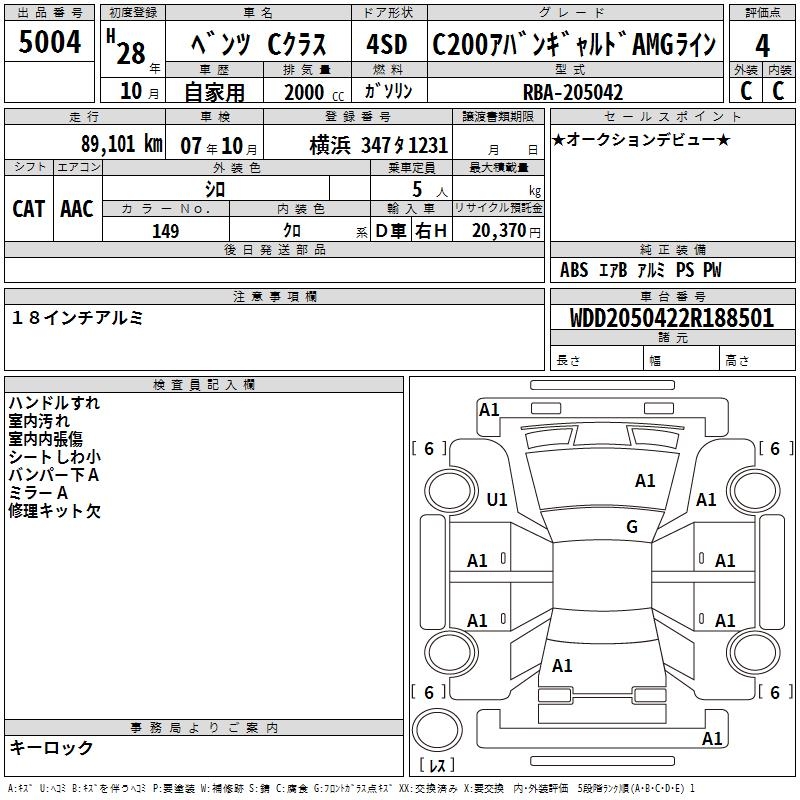Select the D車 import marking
The image size is (800, 800).
tap(391, 231)
